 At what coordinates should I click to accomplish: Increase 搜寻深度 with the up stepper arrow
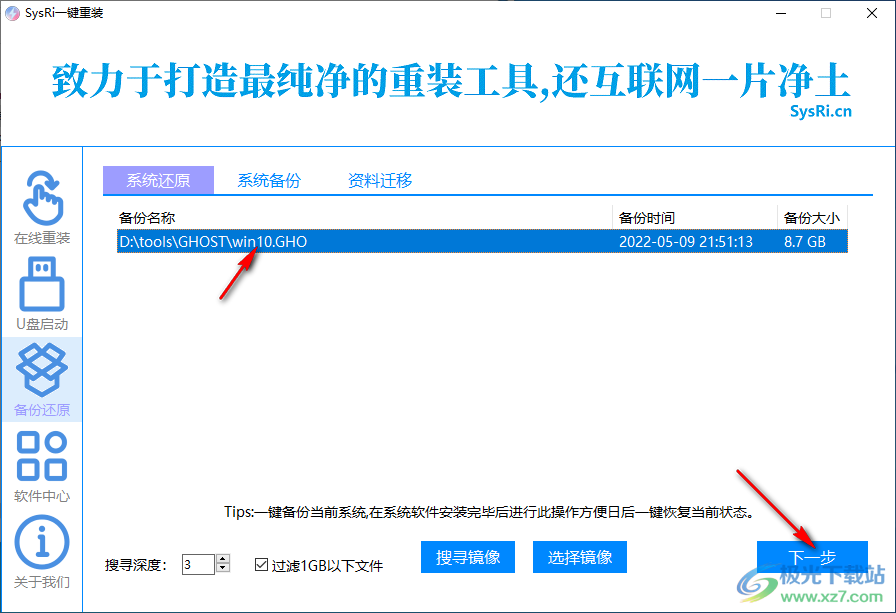click(x=222, y=559)
